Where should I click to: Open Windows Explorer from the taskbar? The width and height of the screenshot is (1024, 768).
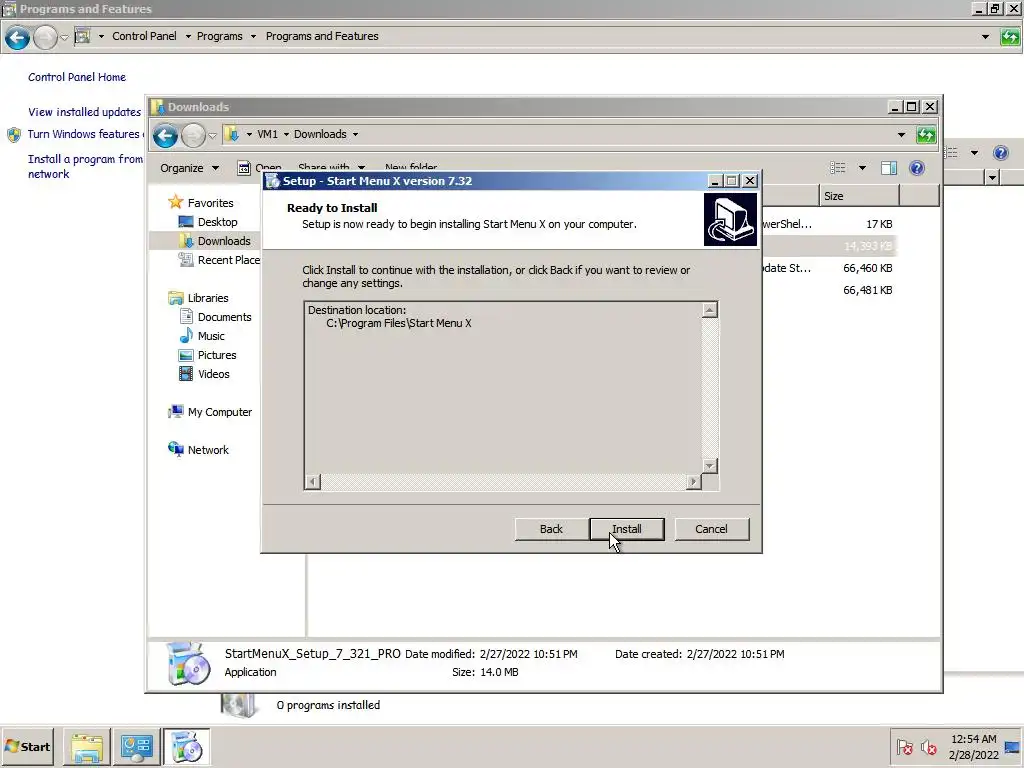[x=87, y=747]
